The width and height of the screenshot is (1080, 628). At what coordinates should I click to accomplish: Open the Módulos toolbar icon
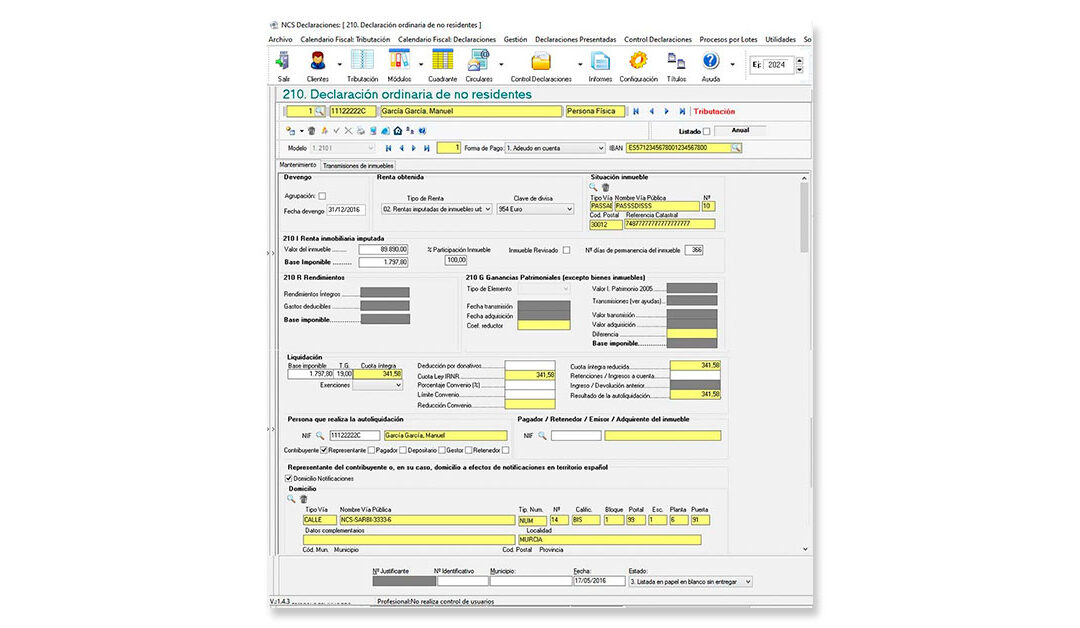click(399, 61)
